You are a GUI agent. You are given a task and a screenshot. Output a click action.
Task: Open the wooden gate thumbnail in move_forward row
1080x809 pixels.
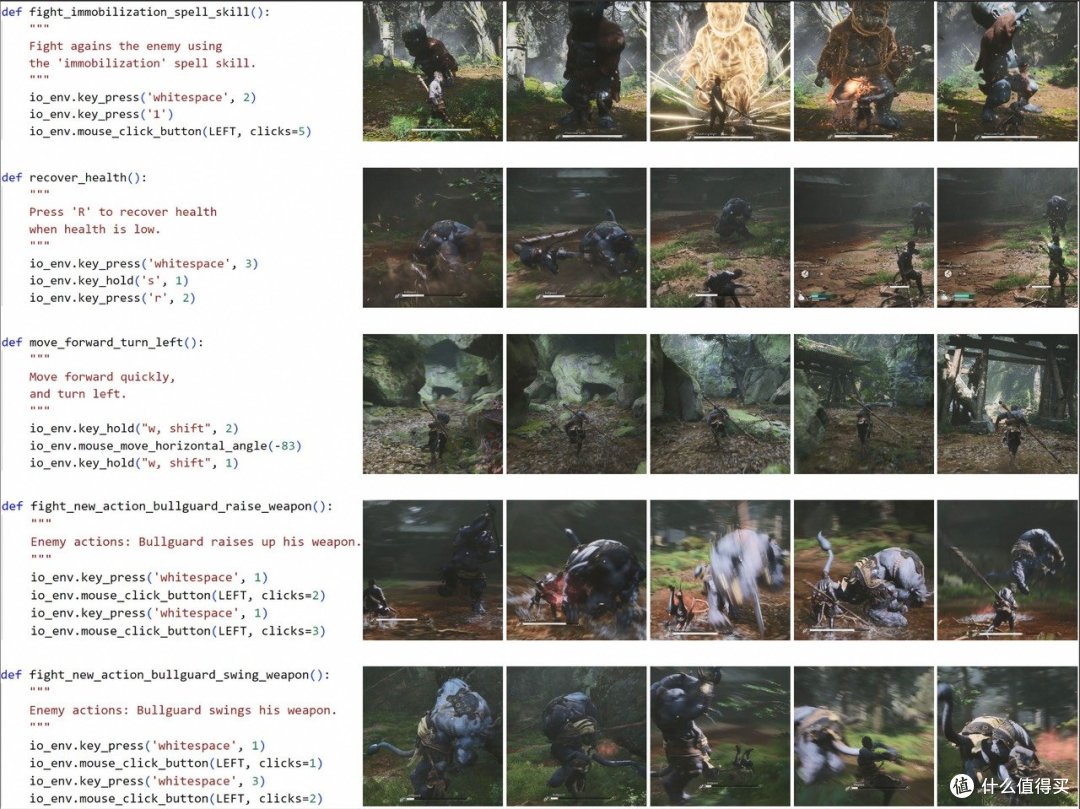click(1008, 404)
